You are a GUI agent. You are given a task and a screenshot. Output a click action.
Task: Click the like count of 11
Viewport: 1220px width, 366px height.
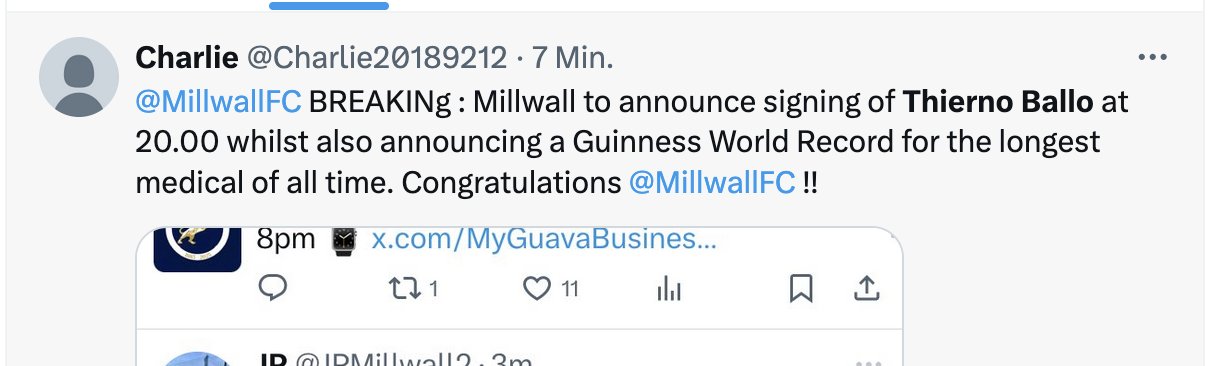point(570,290)
